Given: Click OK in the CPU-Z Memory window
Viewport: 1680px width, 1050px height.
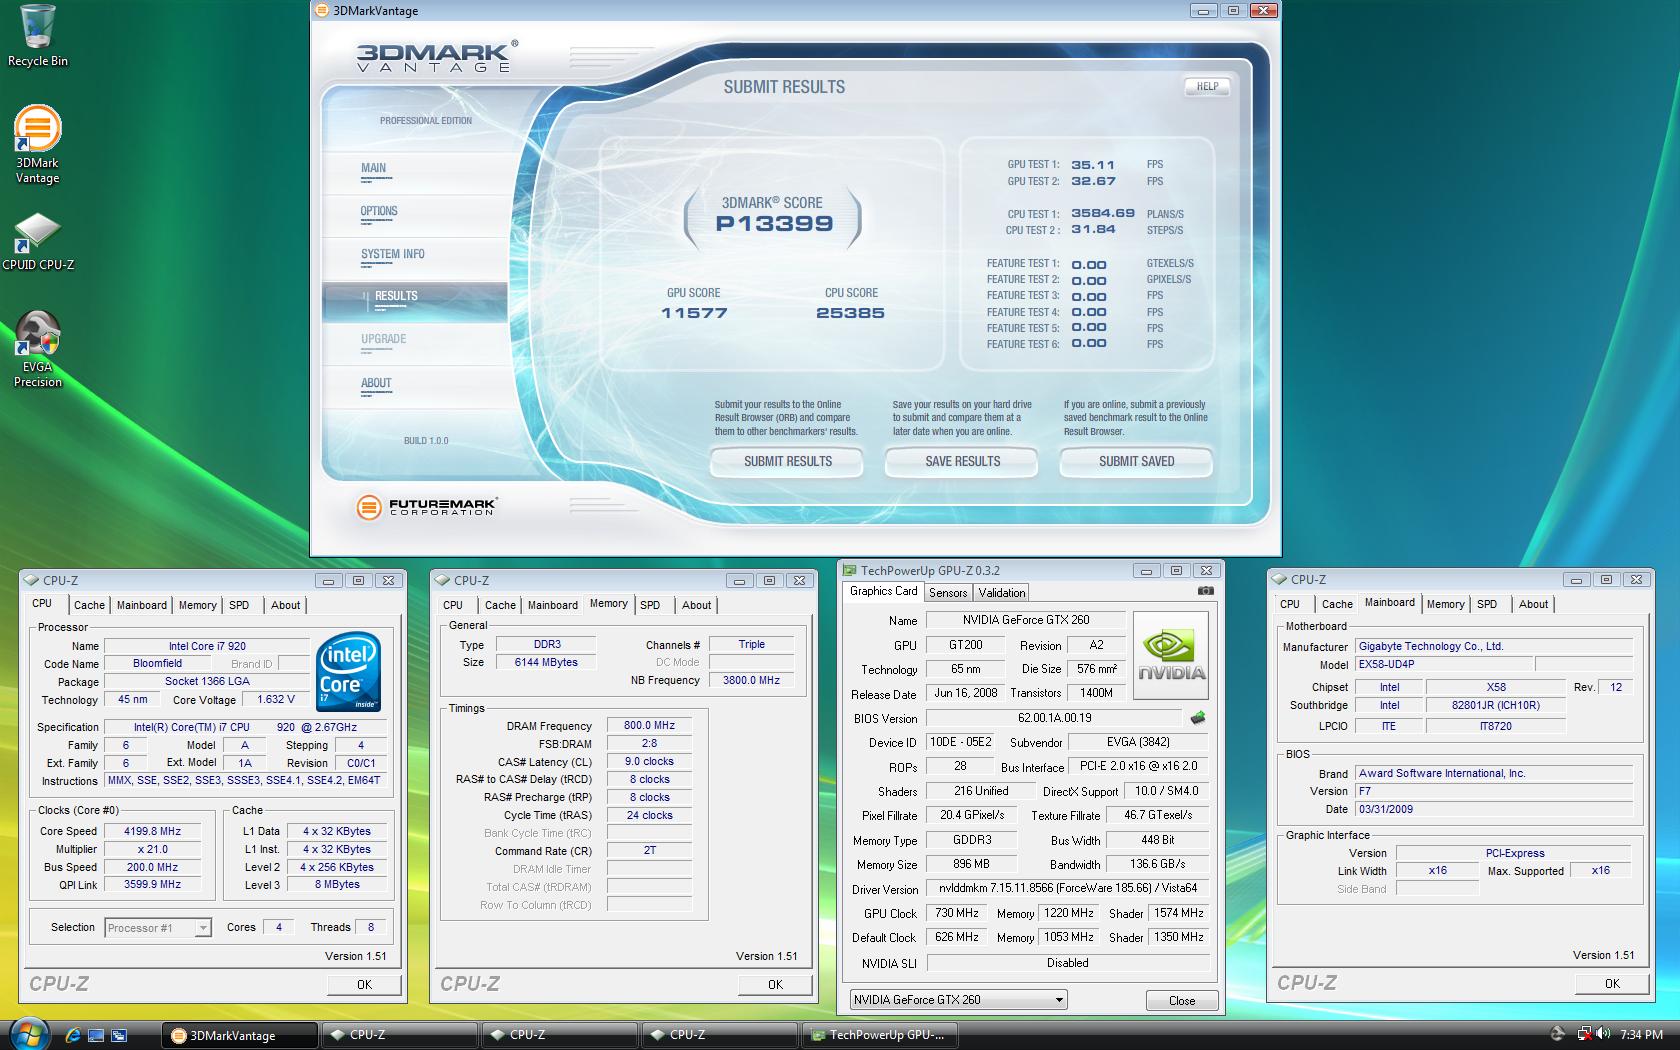Looking at the screenshot, I should tap(775, 985).
